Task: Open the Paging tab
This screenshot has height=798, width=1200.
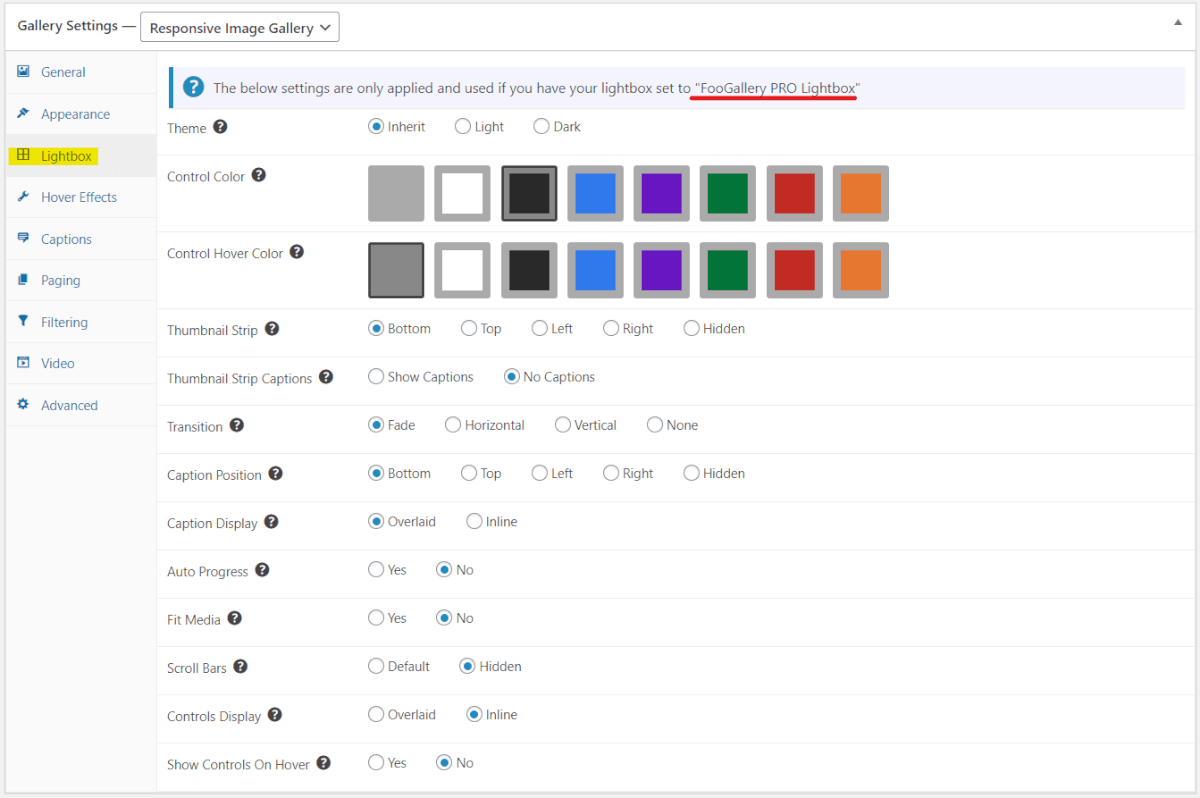Action: pyautogui.click(x=81, y=280)
